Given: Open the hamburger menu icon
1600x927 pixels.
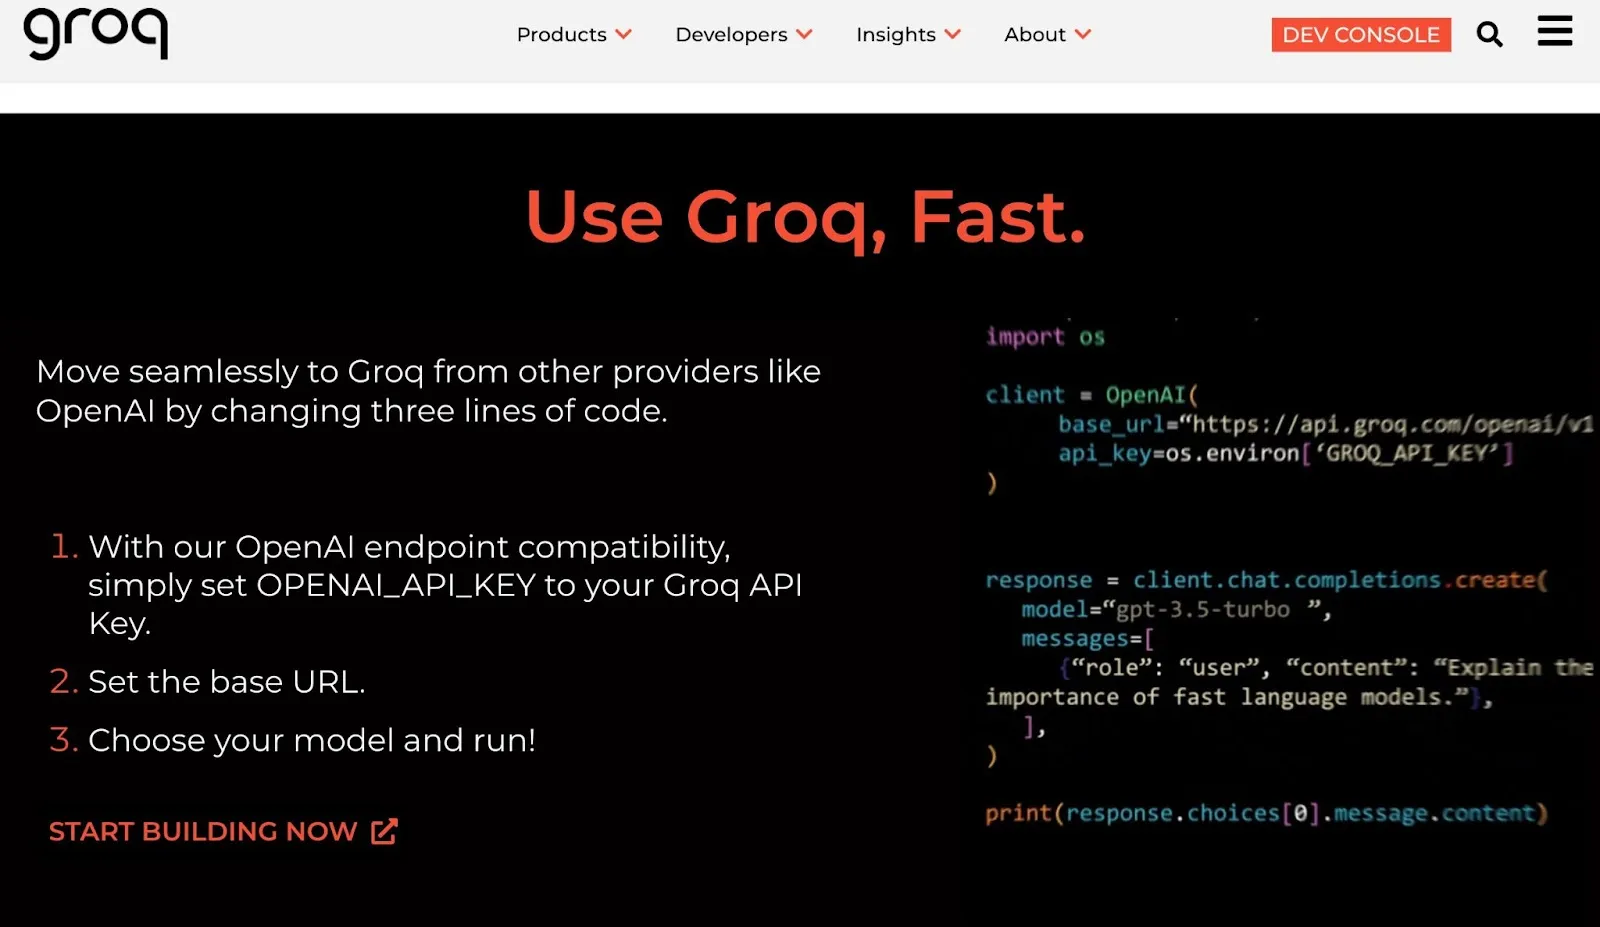Looking at the screenshot, I should click(1555, 31).
